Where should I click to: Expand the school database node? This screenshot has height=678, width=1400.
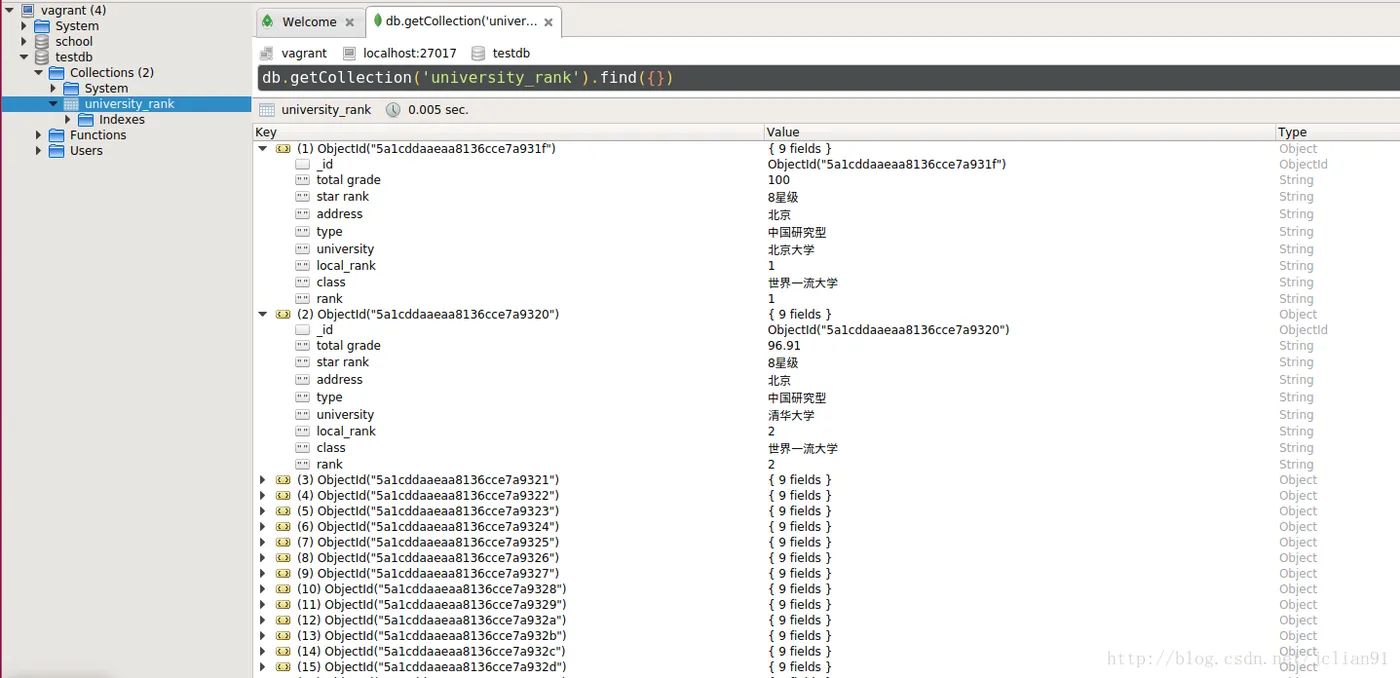click(x=24, y=41)
